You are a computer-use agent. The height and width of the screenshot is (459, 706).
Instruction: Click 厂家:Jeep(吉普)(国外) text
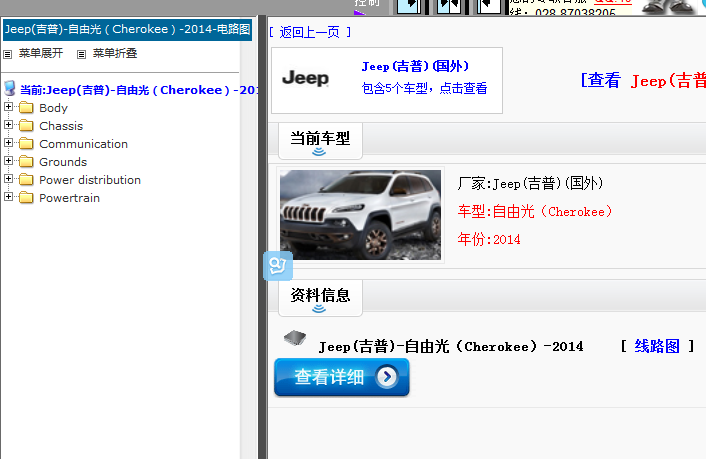530,183
